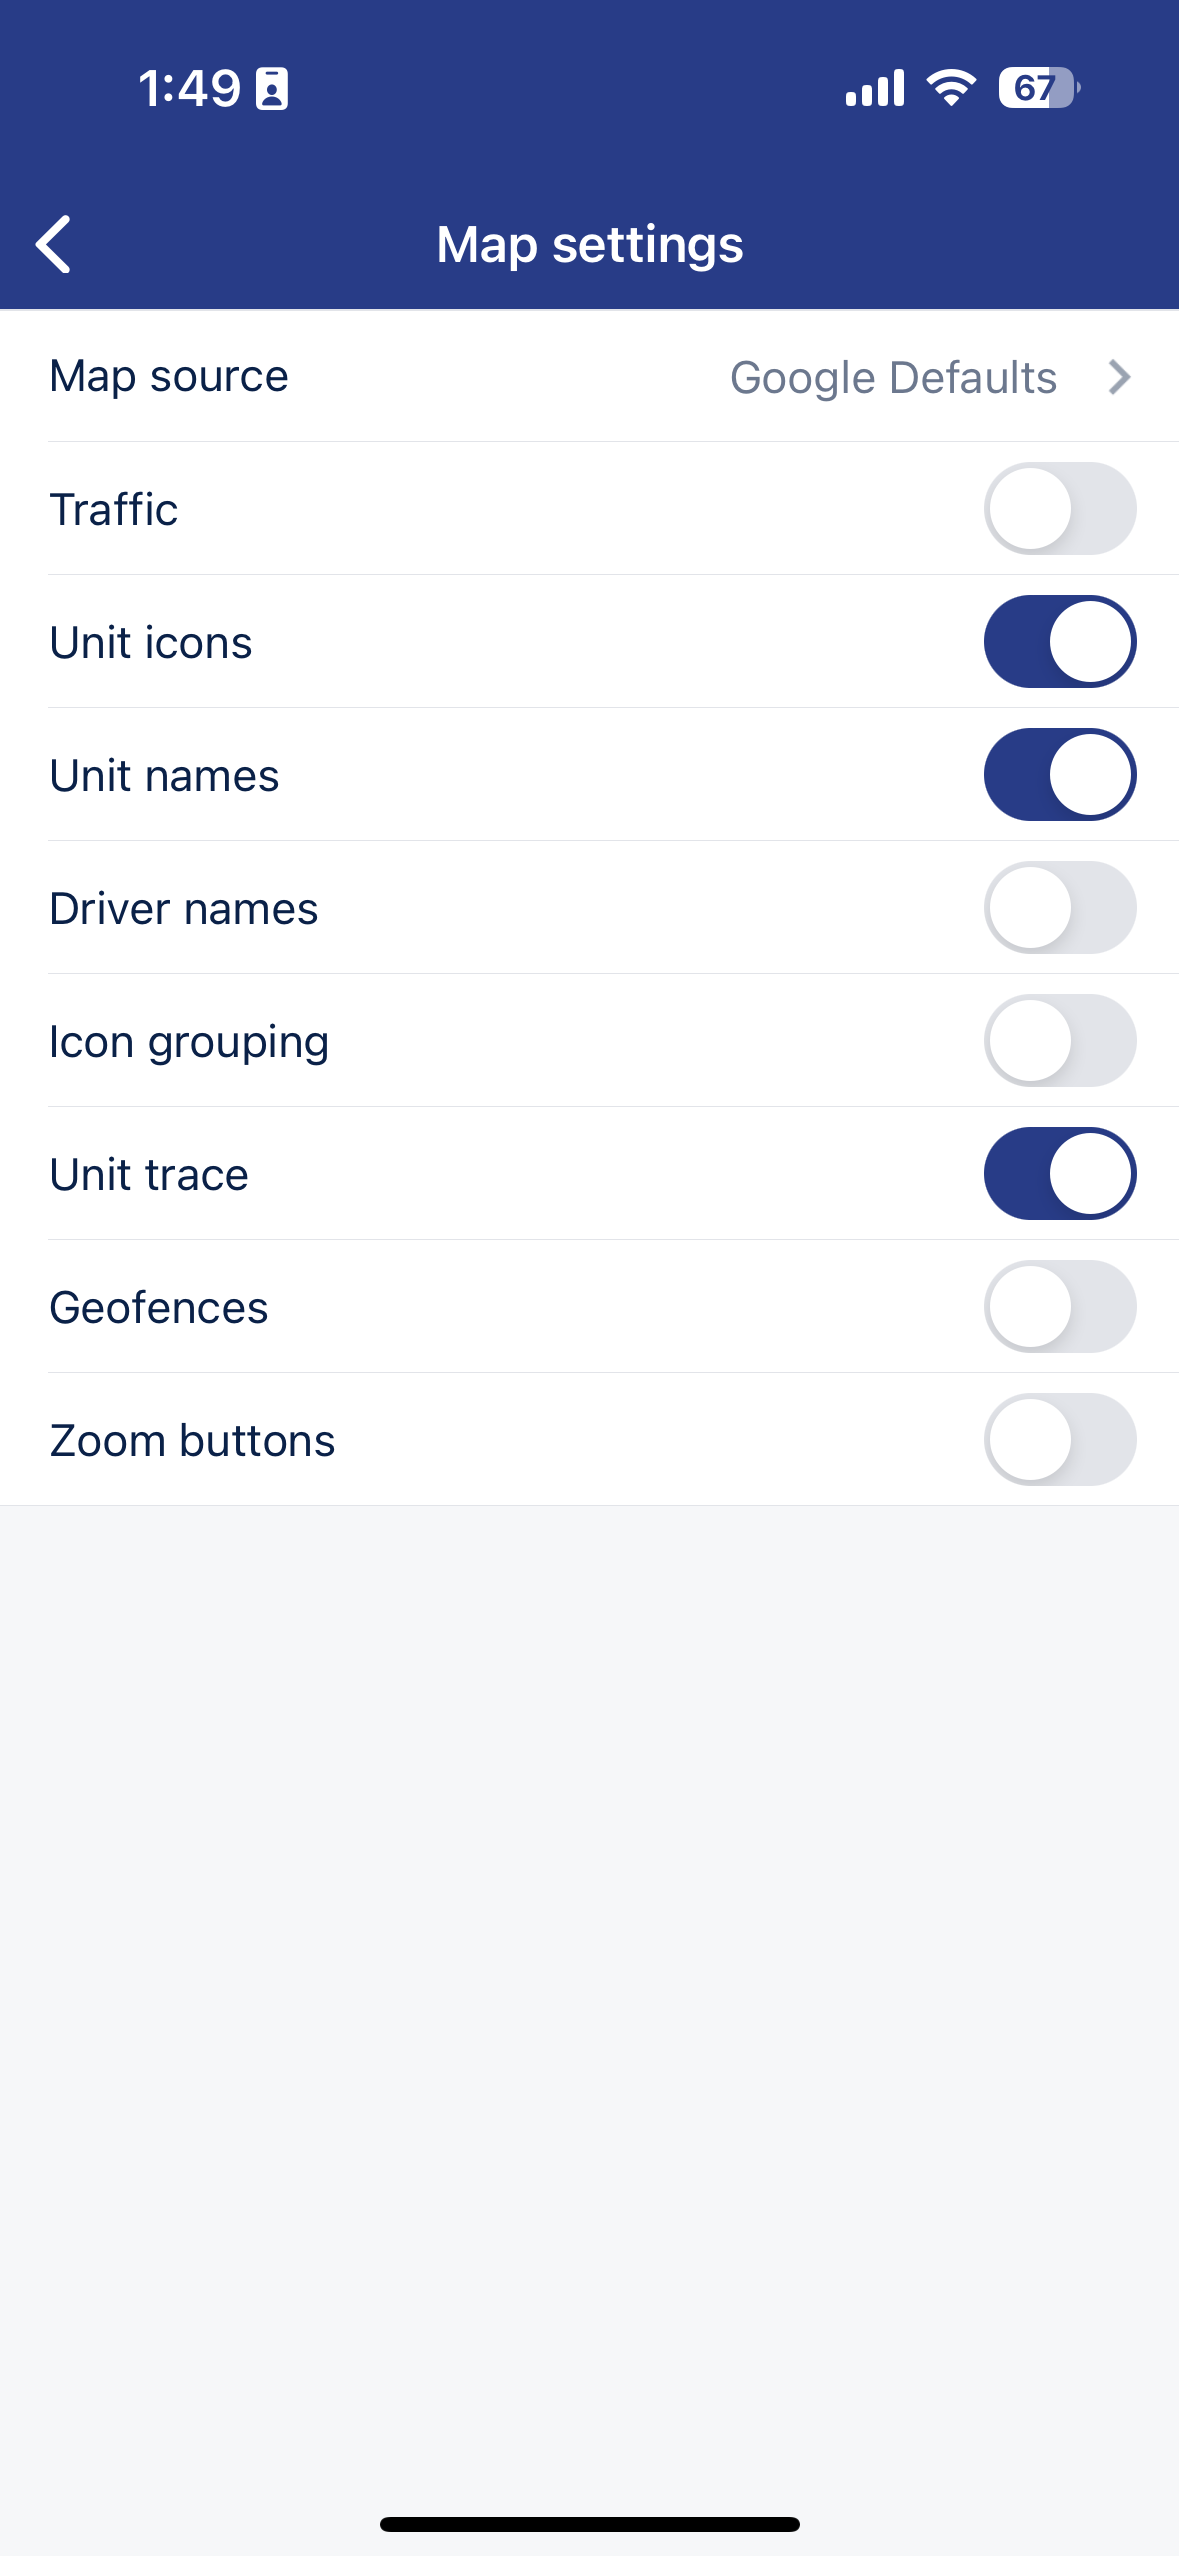Select the Google Defaults value
The image size is (1179, 2556).
click(893, 378)
